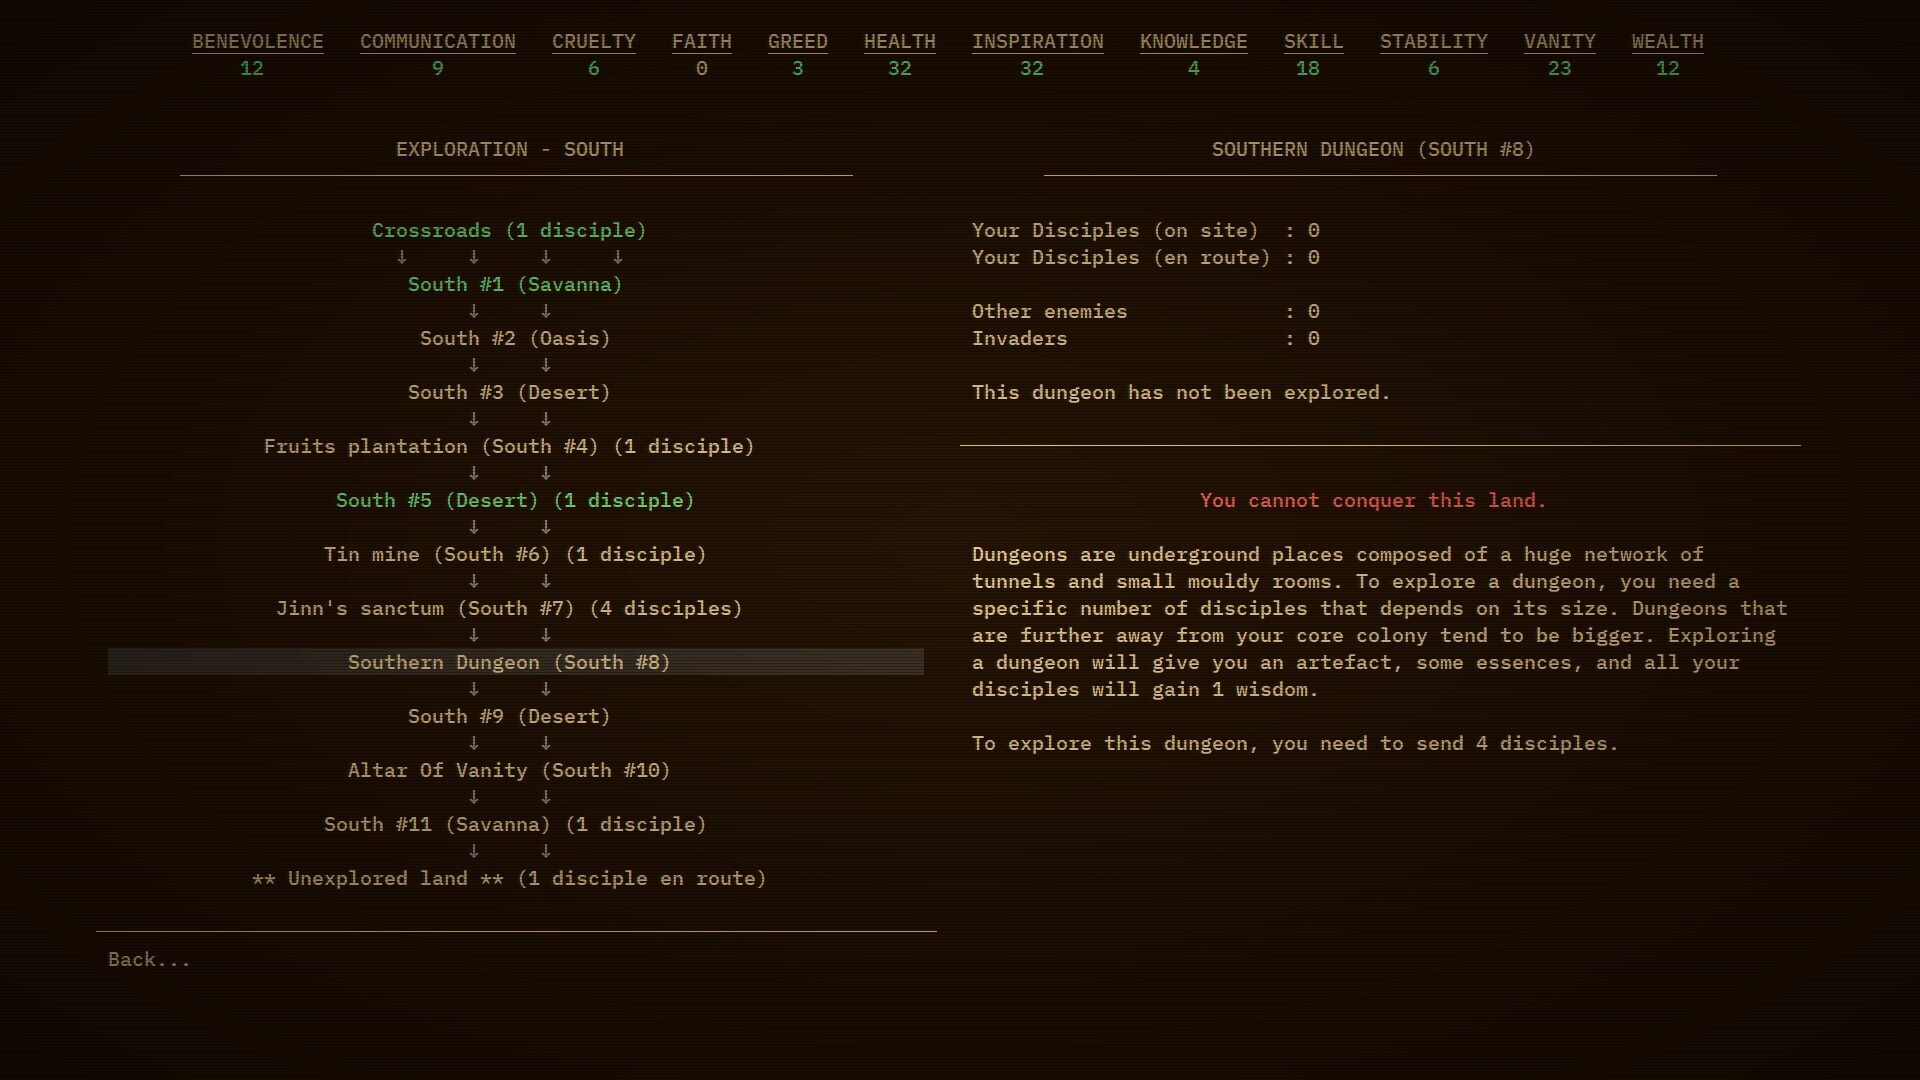
Task: Select South #11 Savanna region
Action: 514,824
